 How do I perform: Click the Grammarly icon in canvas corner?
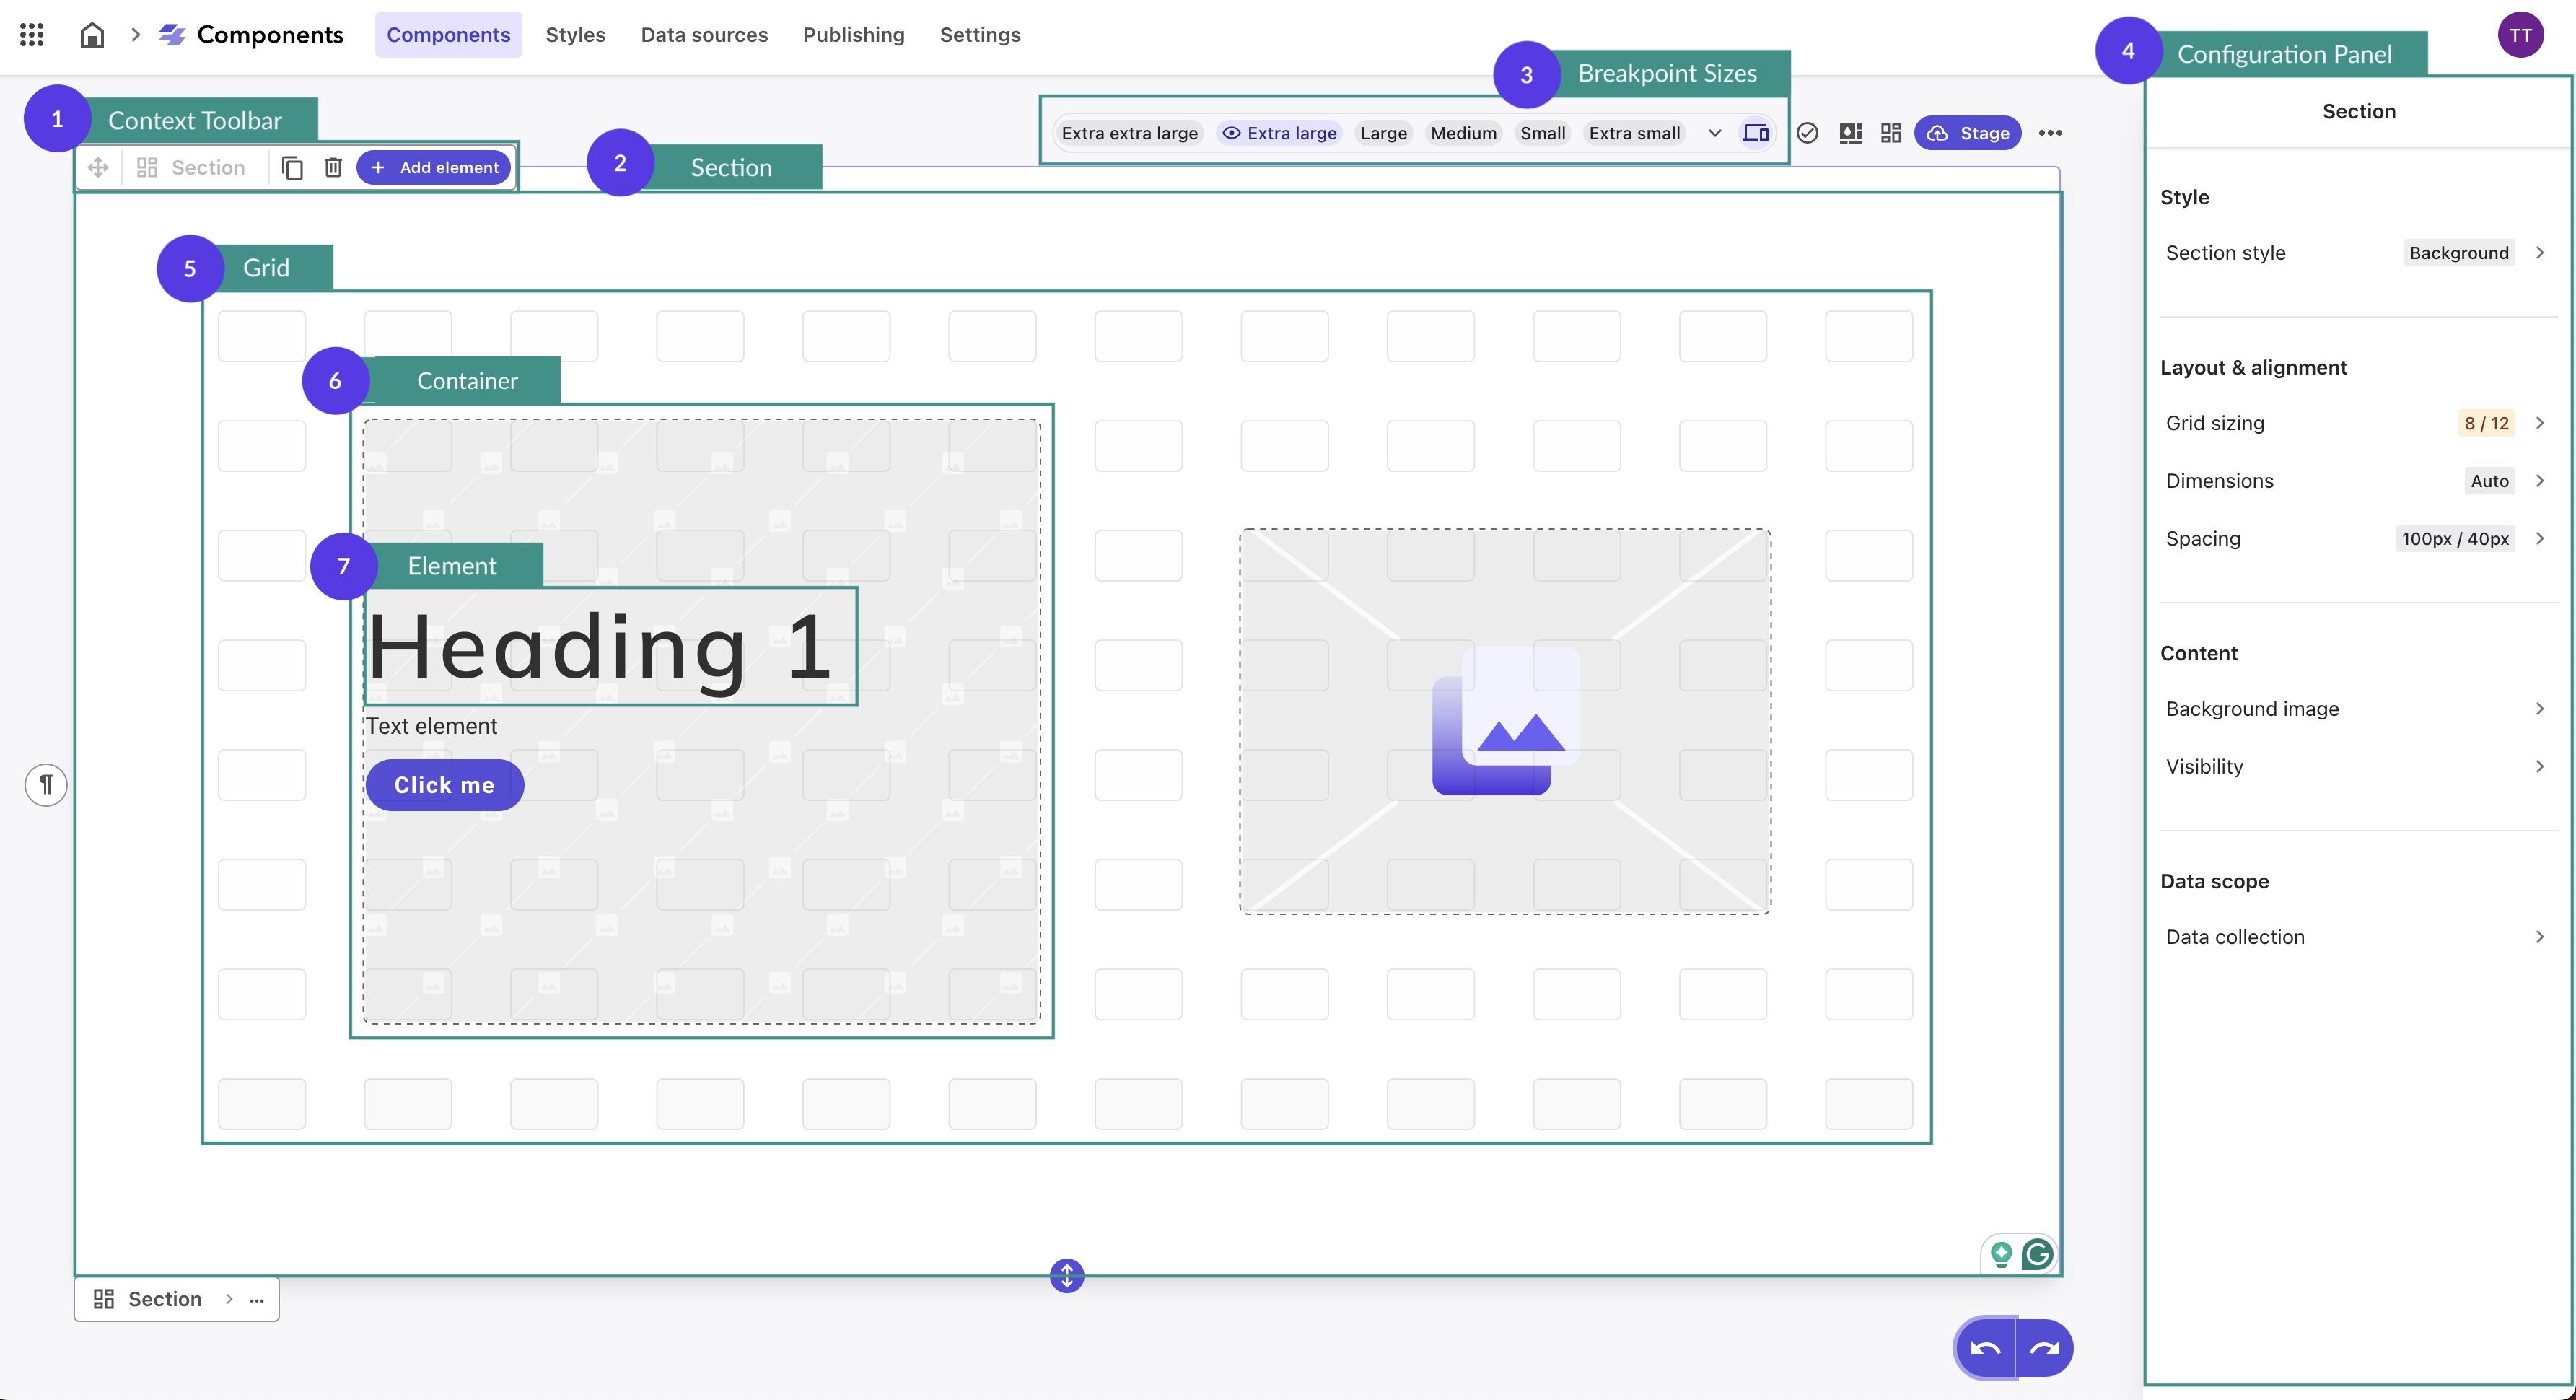tap(2037, 1254)
